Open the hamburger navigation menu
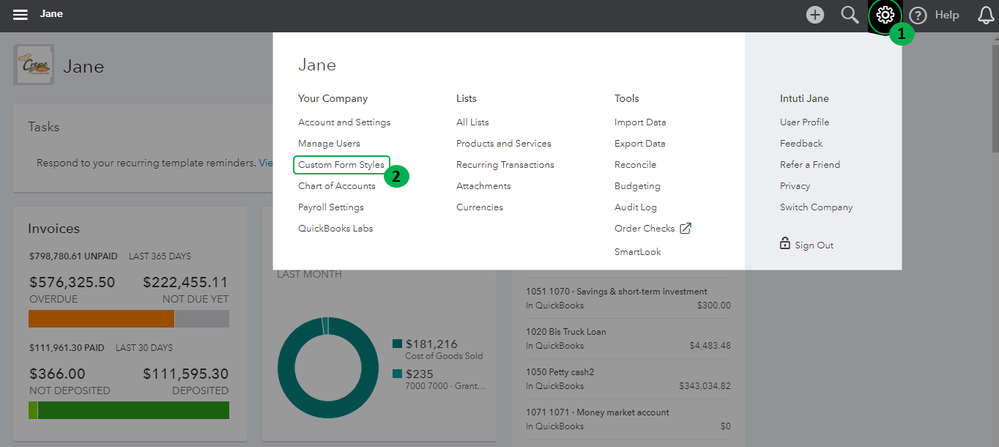This screenshot has height=447, width=999. [x=20, y=15]
